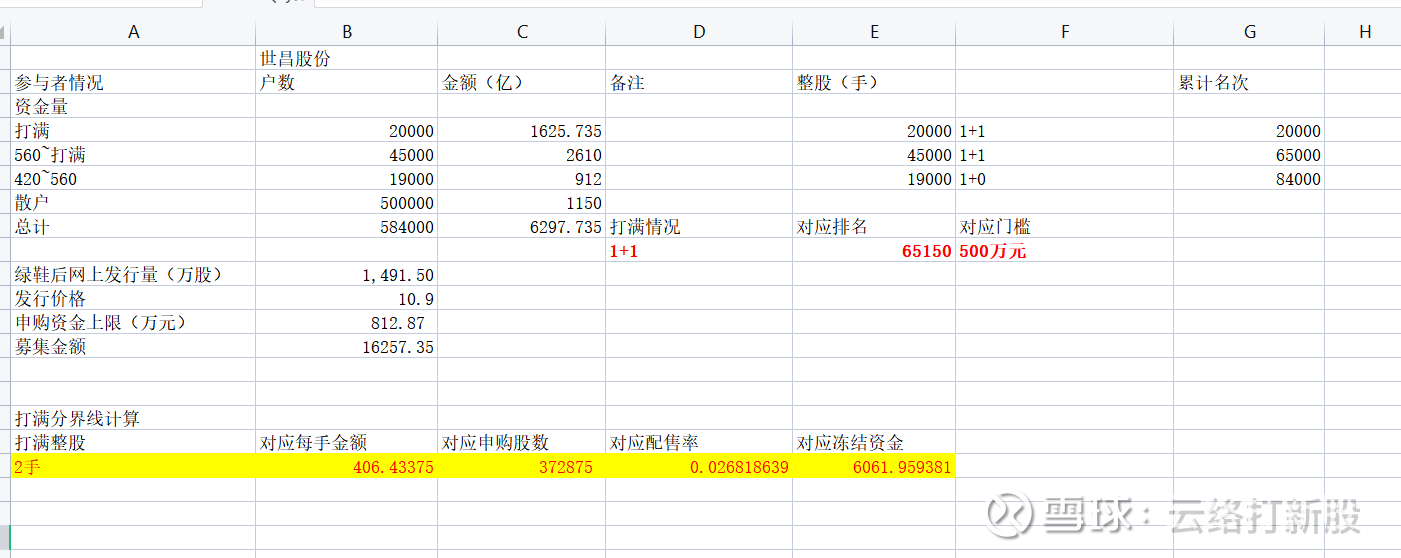Select column C header
Image resolution: width=1401 pixels, height=558 pixels.
522,32
